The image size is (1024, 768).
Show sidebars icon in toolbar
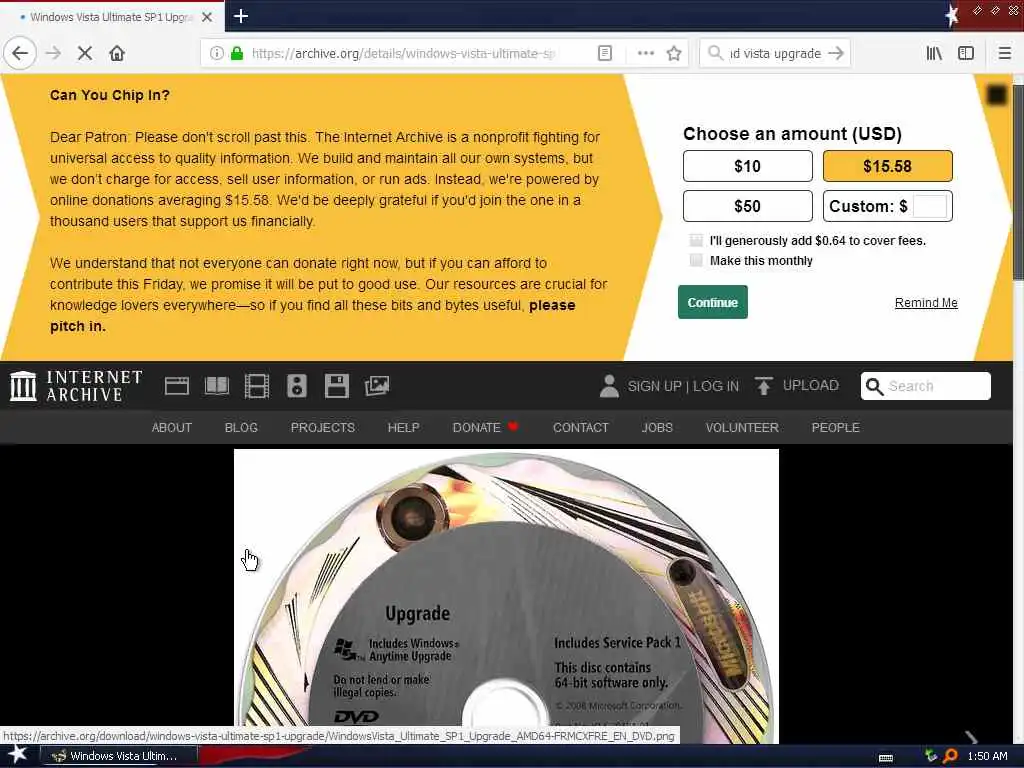[966, 53]
